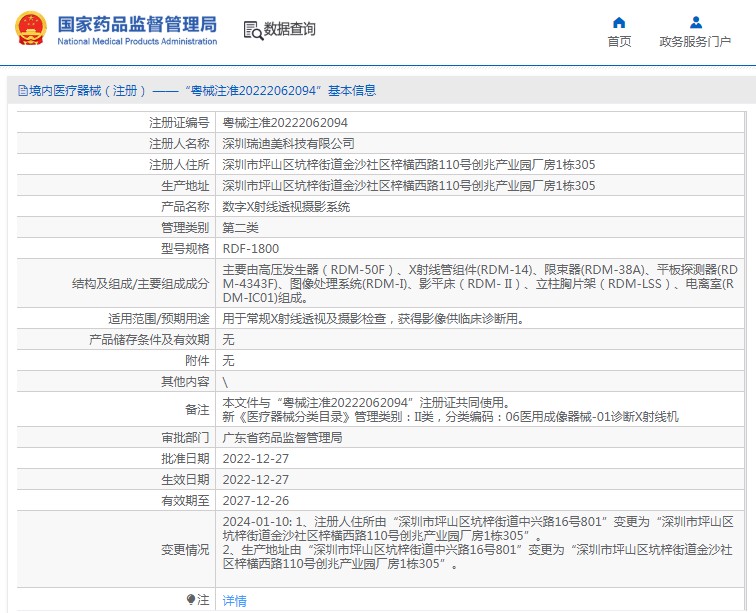
Task: Click the National Medical Products Administration subtitle
Action: tap(137, 41)
